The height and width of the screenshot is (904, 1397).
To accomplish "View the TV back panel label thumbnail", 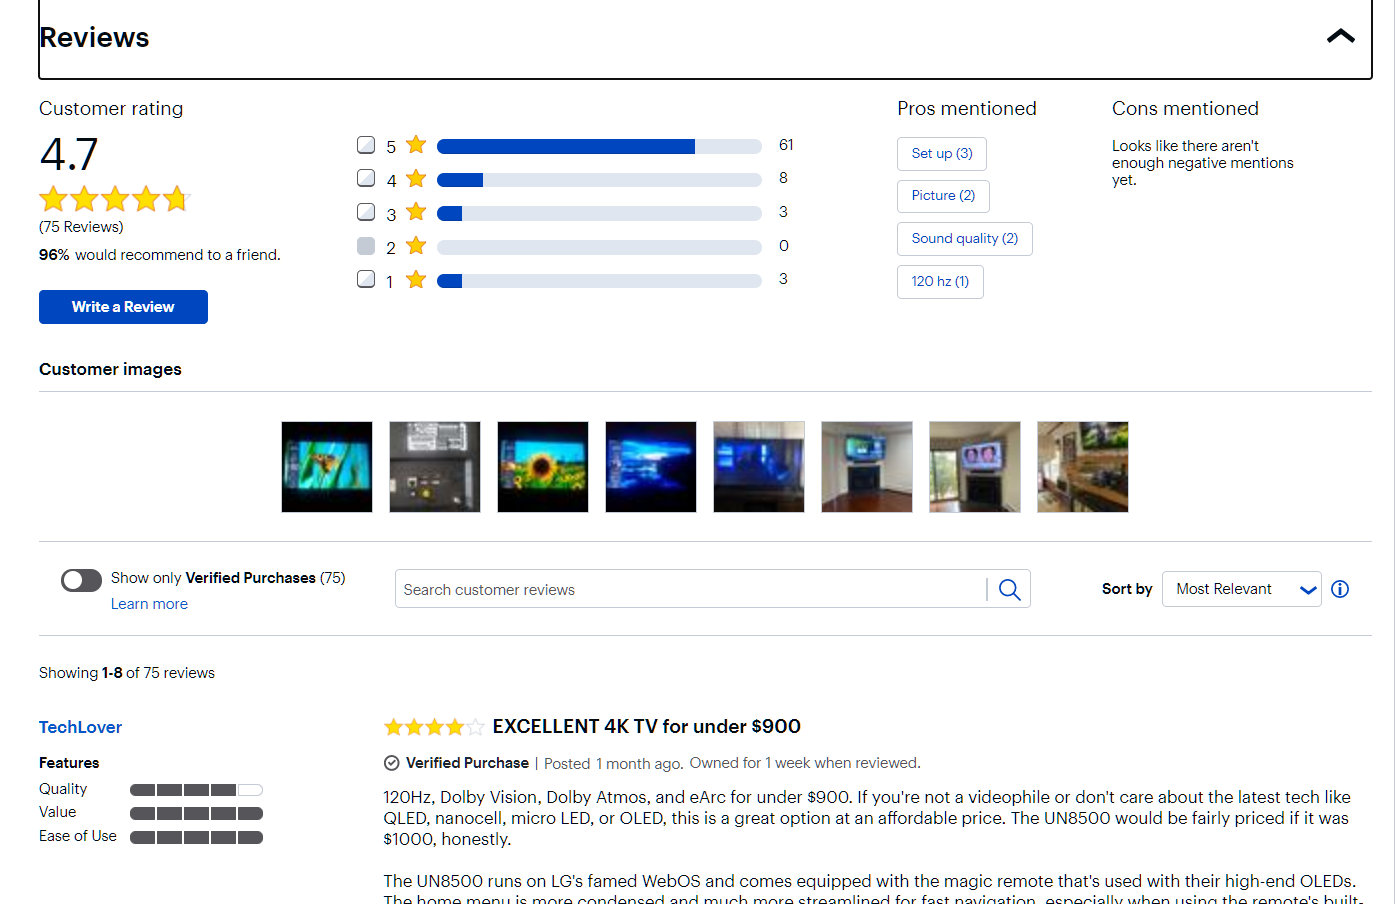I will coord(434,467).
